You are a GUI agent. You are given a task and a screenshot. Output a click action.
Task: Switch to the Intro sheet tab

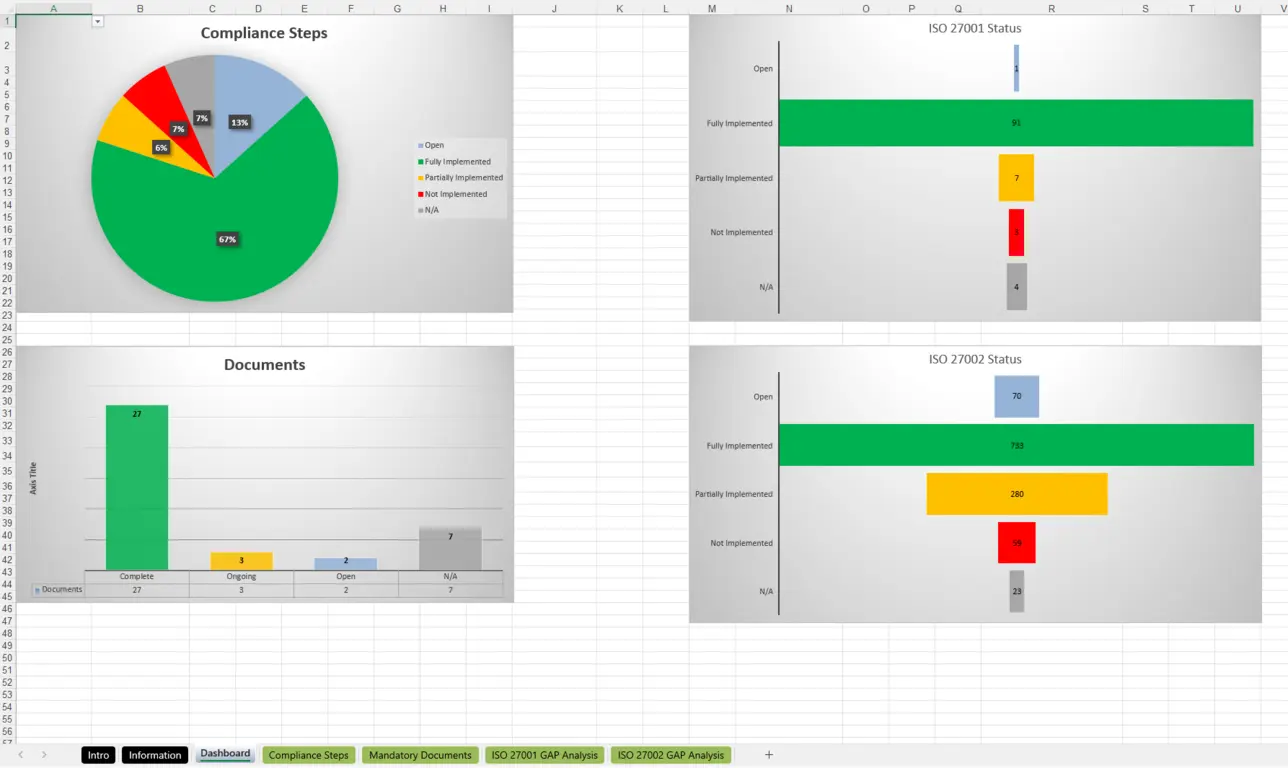(x=97, y=755)
